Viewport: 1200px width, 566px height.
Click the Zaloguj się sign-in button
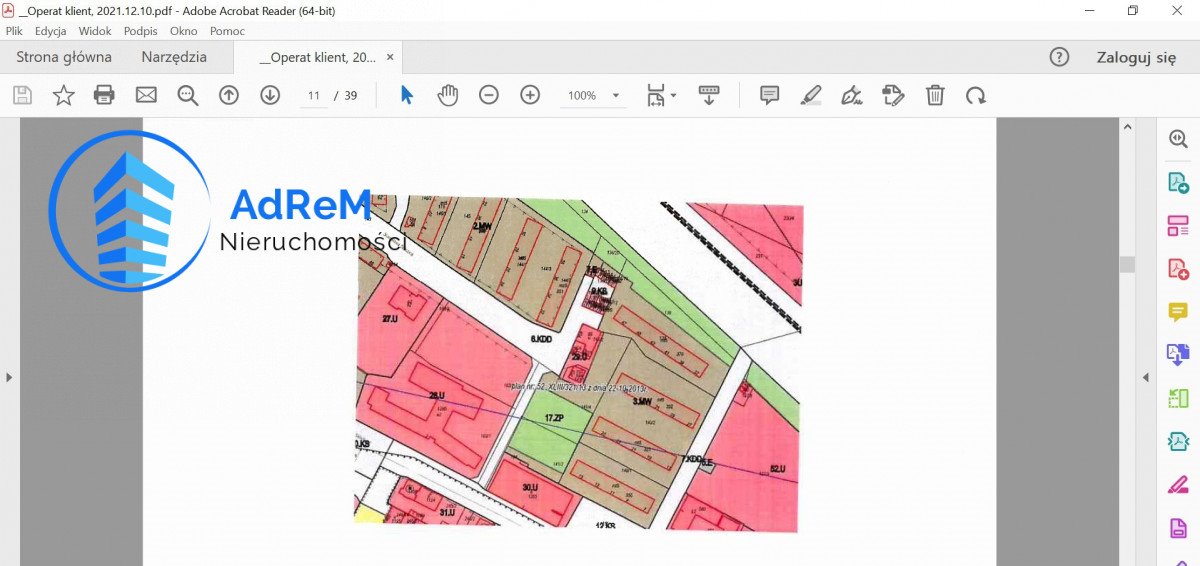tap(1136, 57)
